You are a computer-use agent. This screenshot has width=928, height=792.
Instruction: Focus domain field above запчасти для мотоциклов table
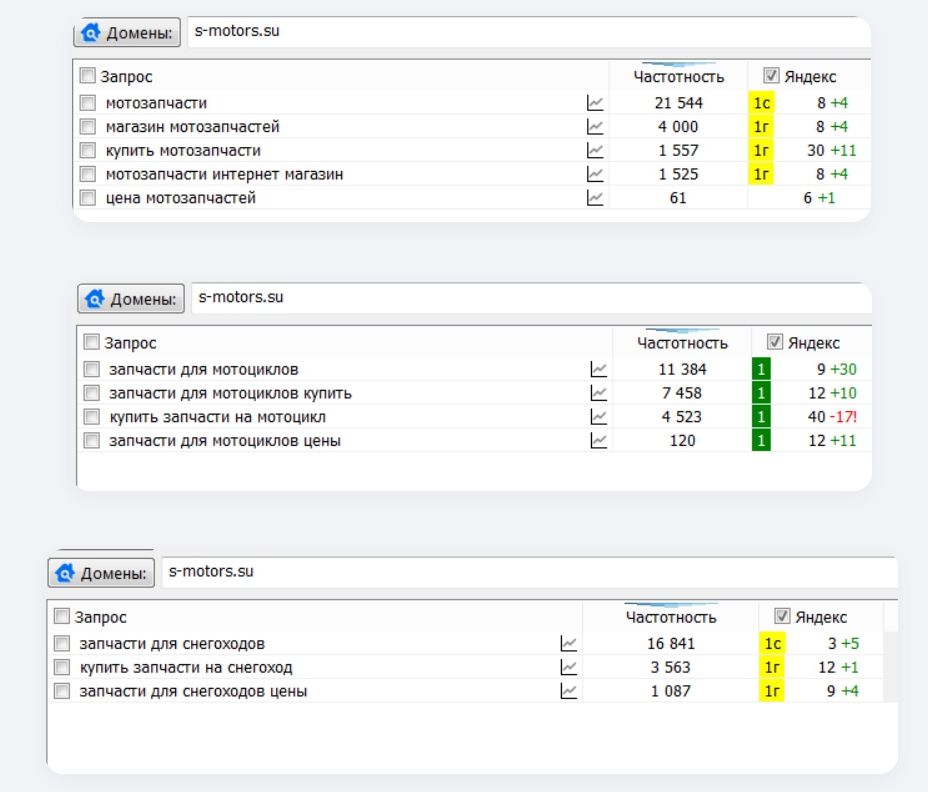531,298
